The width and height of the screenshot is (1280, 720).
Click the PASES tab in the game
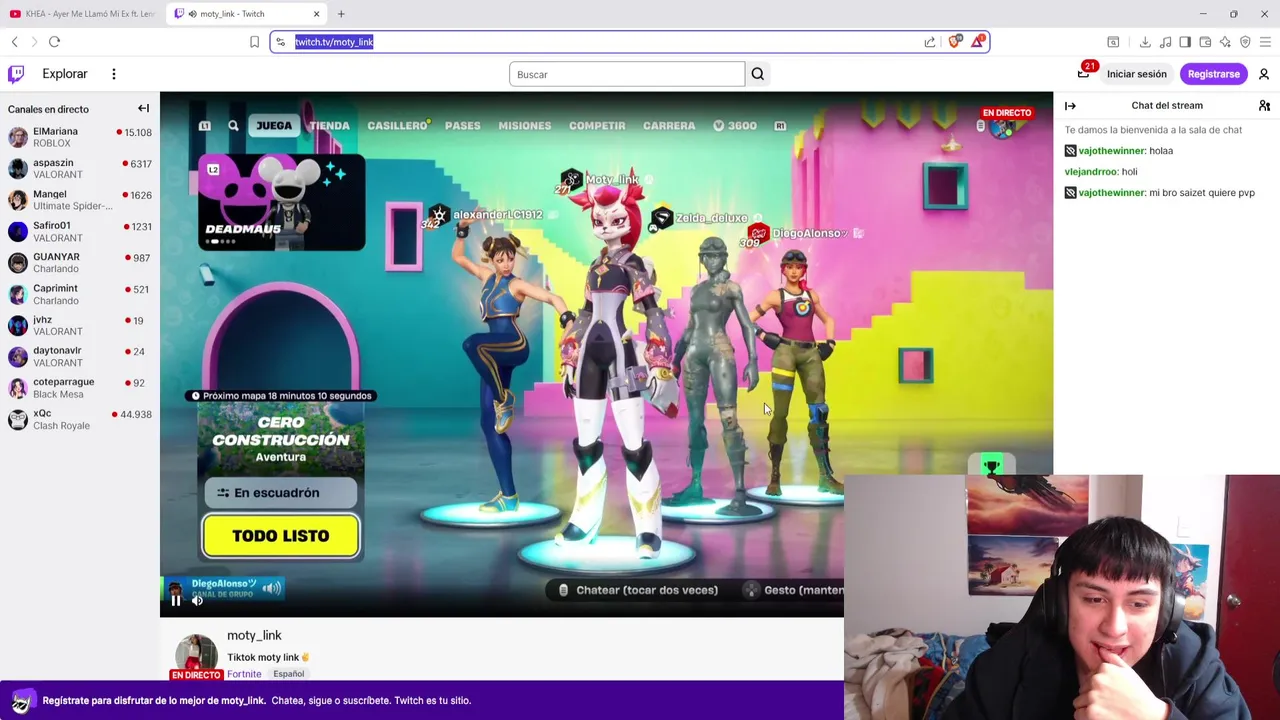click(463, 126)
